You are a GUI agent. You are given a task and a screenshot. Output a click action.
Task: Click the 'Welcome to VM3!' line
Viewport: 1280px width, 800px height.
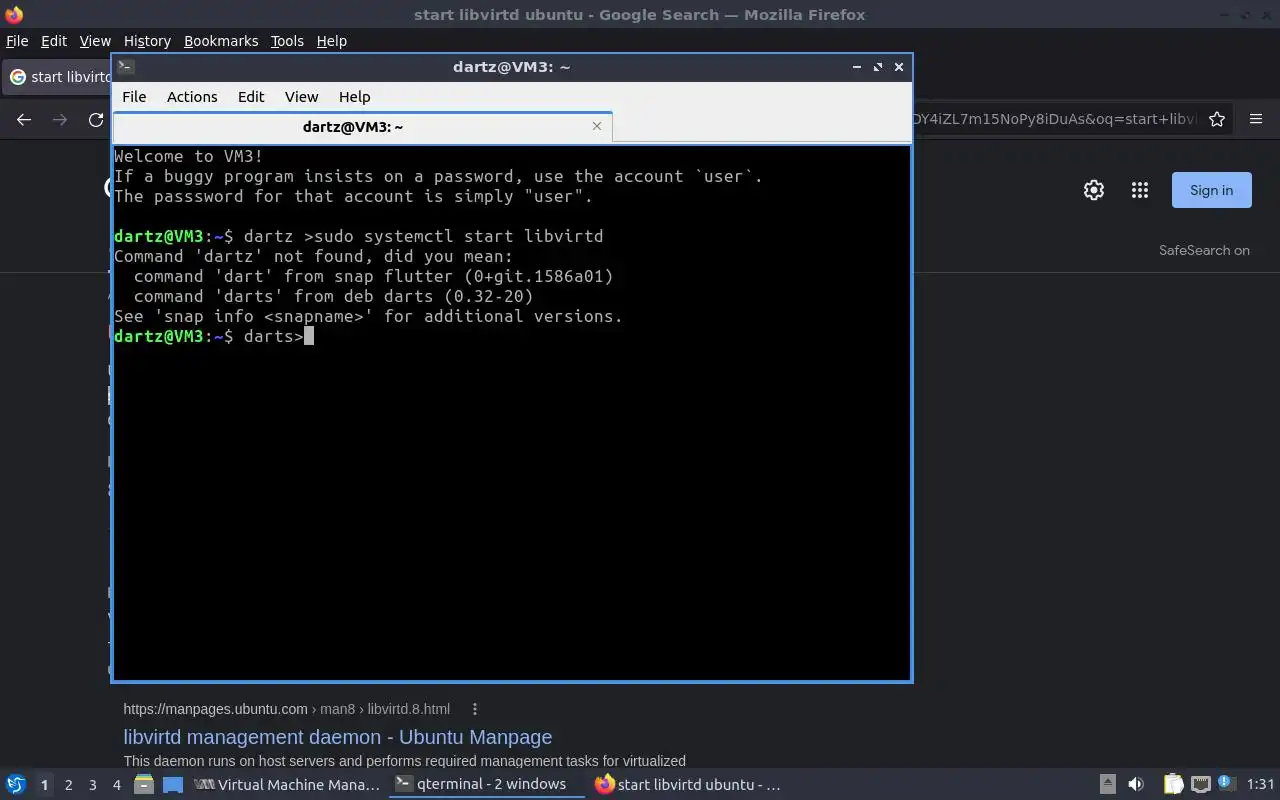(x=189, y=156)
